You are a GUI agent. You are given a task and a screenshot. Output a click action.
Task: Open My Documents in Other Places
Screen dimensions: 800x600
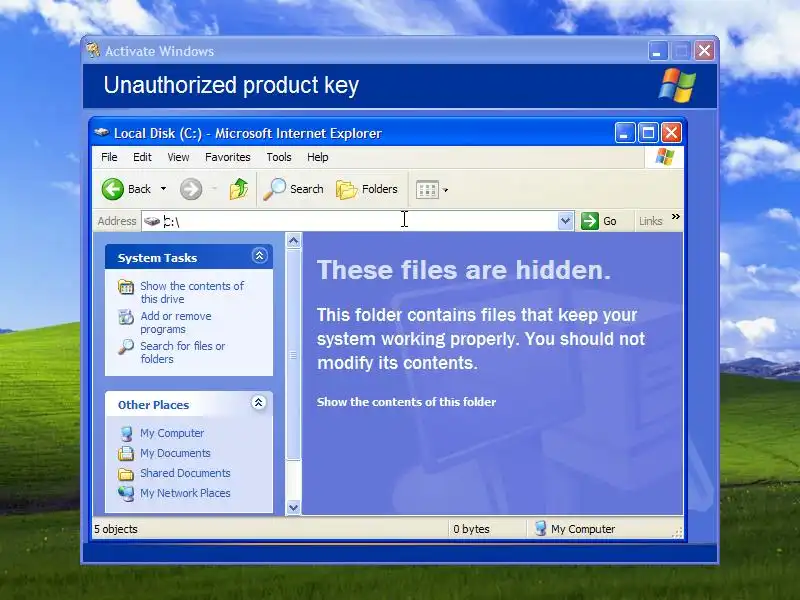click(175, 453)
